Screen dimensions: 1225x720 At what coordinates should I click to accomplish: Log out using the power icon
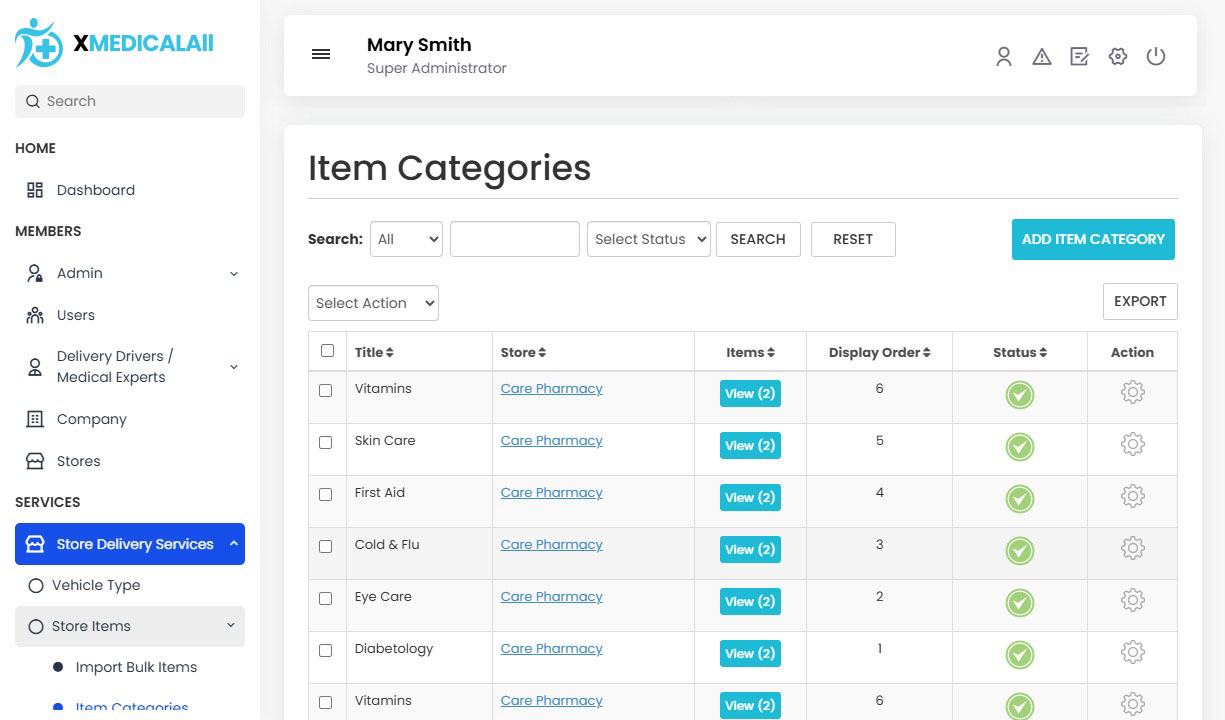point(1156,57)
